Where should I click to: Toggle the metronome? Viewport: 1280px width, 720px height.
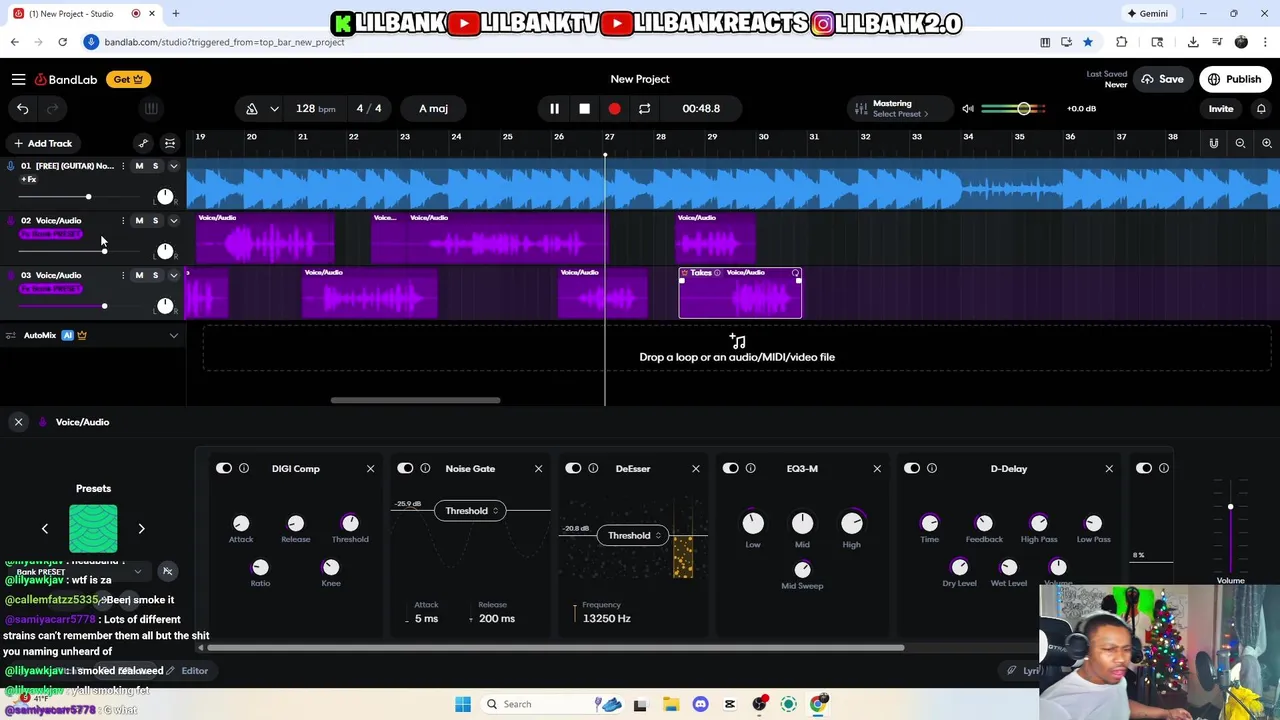coord(252,108)
